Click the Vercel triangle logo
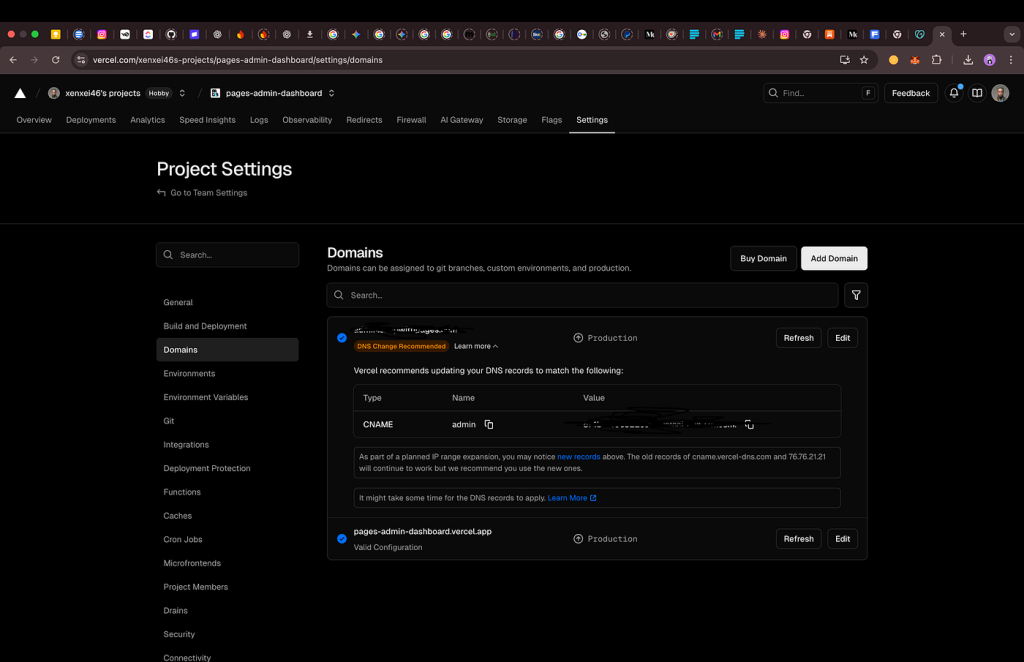The image size is (1024, 662). point(20,93)
